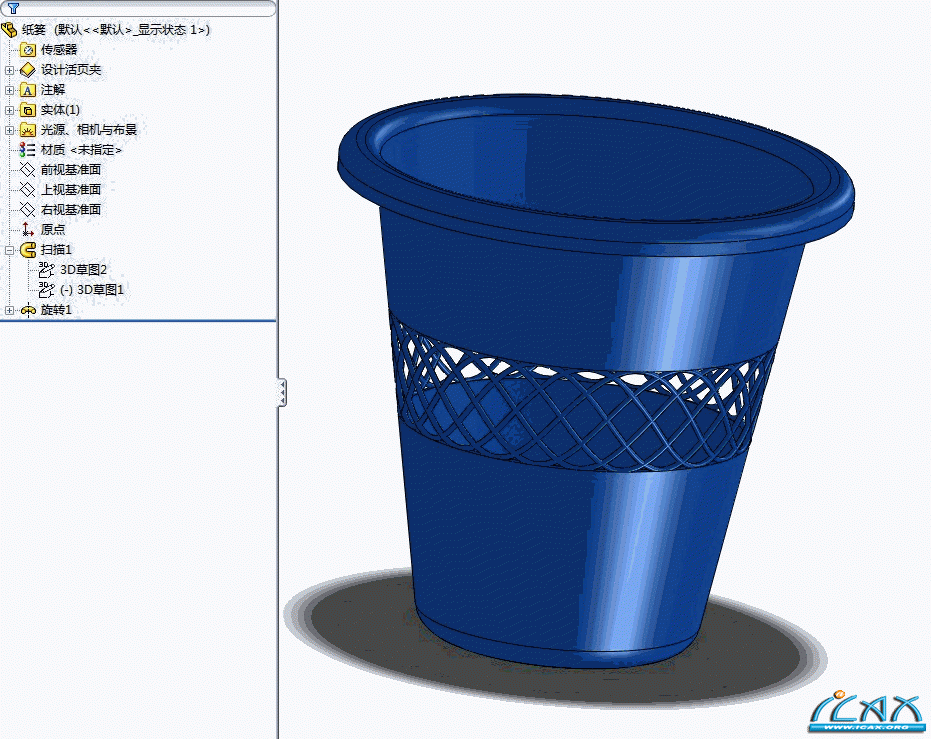Image resolution: width=931 pixels, height=739 pixels.
Task: Click the panel collapse handle on divider
Action: [282, 392]
